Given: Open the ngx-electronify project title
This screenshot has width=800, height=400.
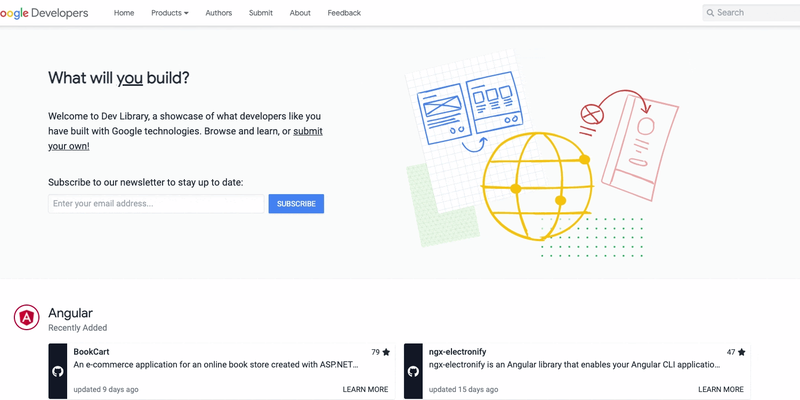Looking at the screenshot, I should [x=458, y=352].
